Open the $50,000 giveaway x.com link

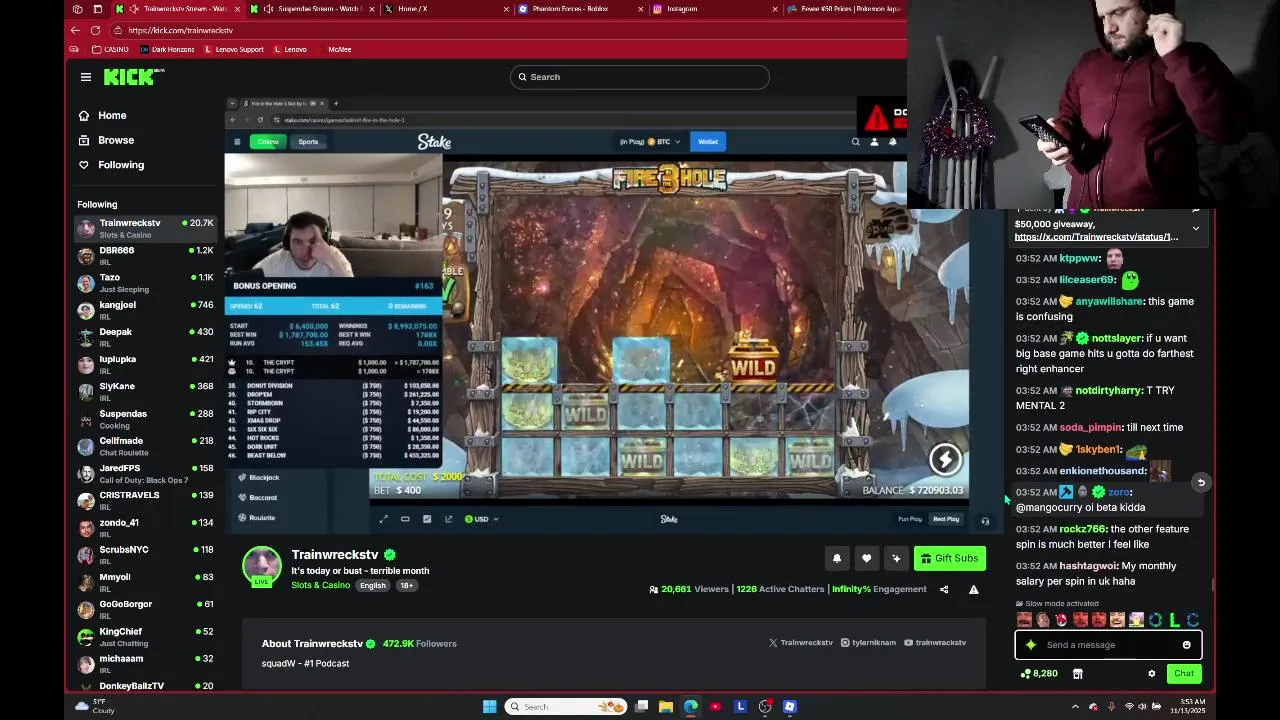[x=1096, y=237]
